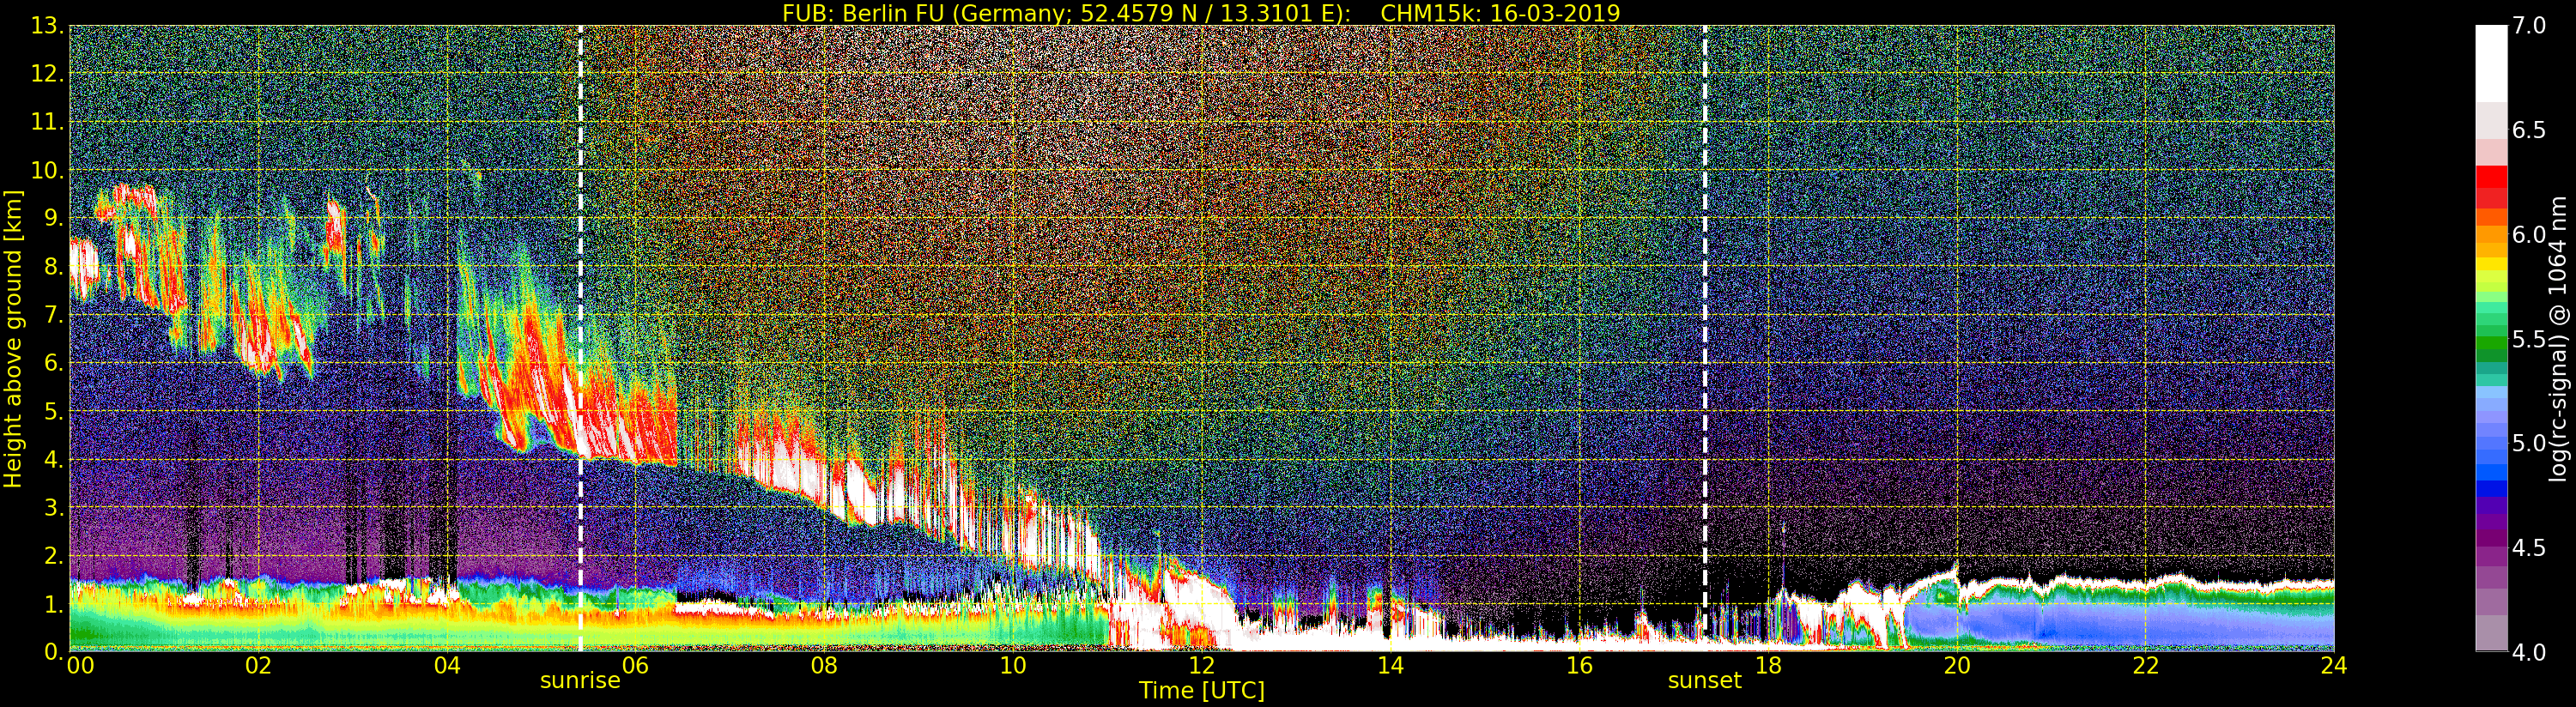Click the "08" time-axis tick label
This screenshot has width=2576, height=707.
tap(824, 666)
